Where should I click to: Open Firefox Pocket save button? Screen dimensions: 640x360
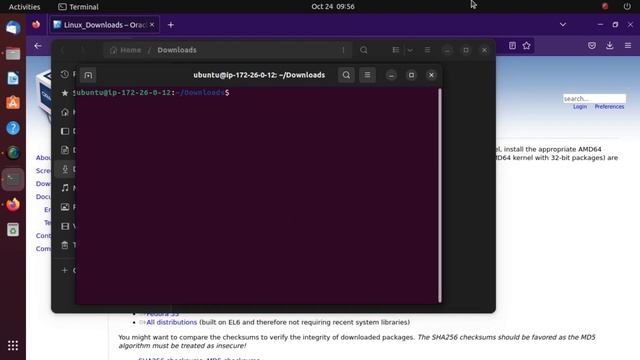[x=592, y=46]
